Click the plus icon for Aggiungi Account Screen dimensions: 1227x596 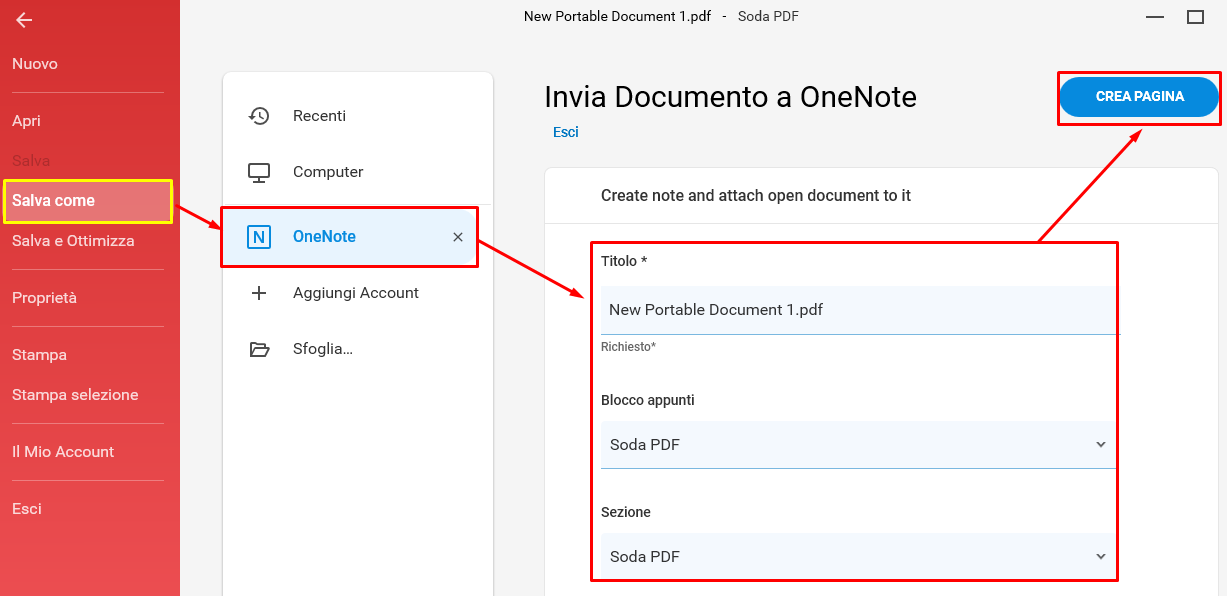point(259,293)
